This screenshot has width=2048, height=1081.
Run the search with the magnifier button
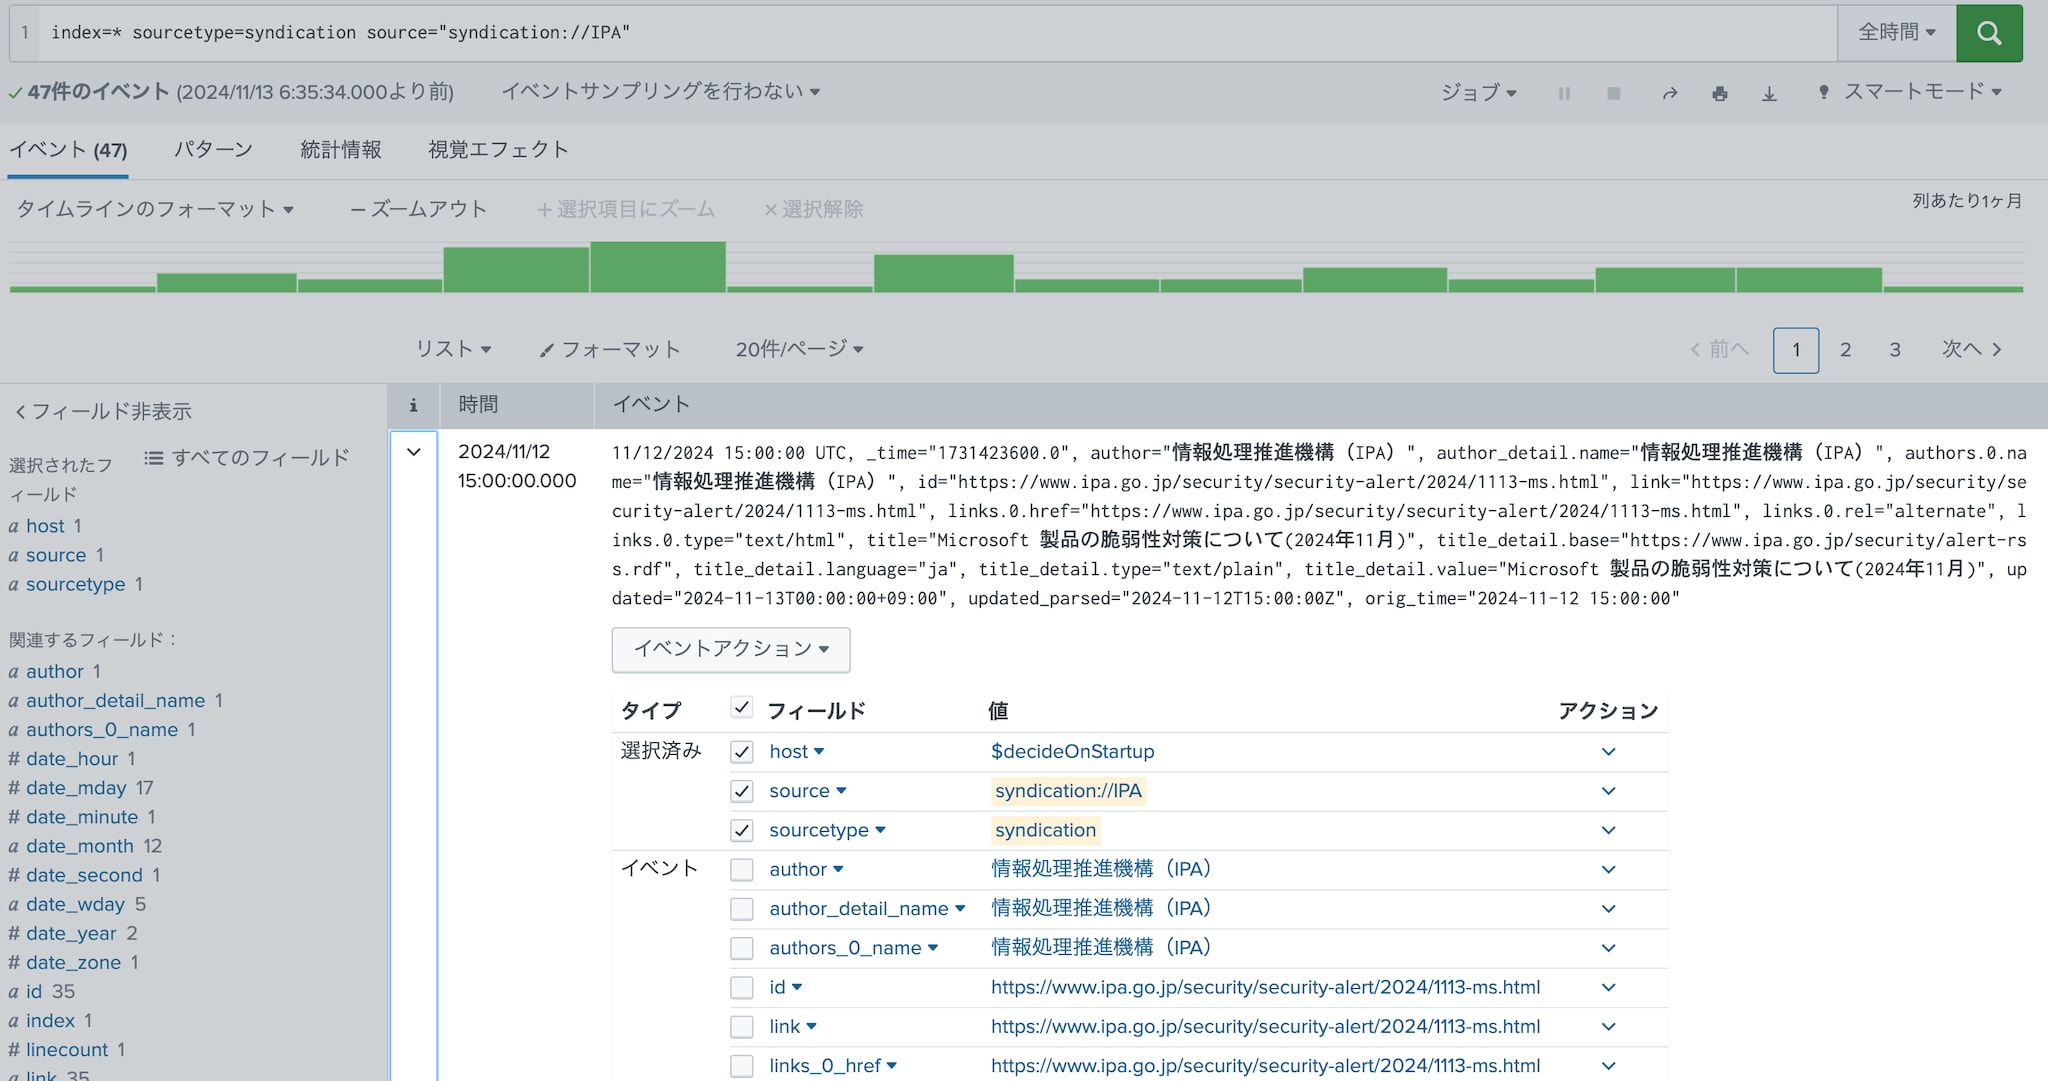(1989, 33)
